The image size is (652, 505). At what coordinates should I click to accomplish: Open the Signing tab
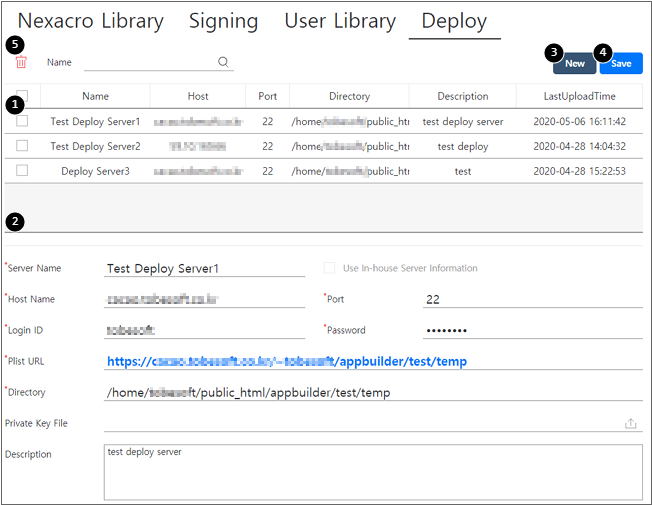tap(223, 21)
